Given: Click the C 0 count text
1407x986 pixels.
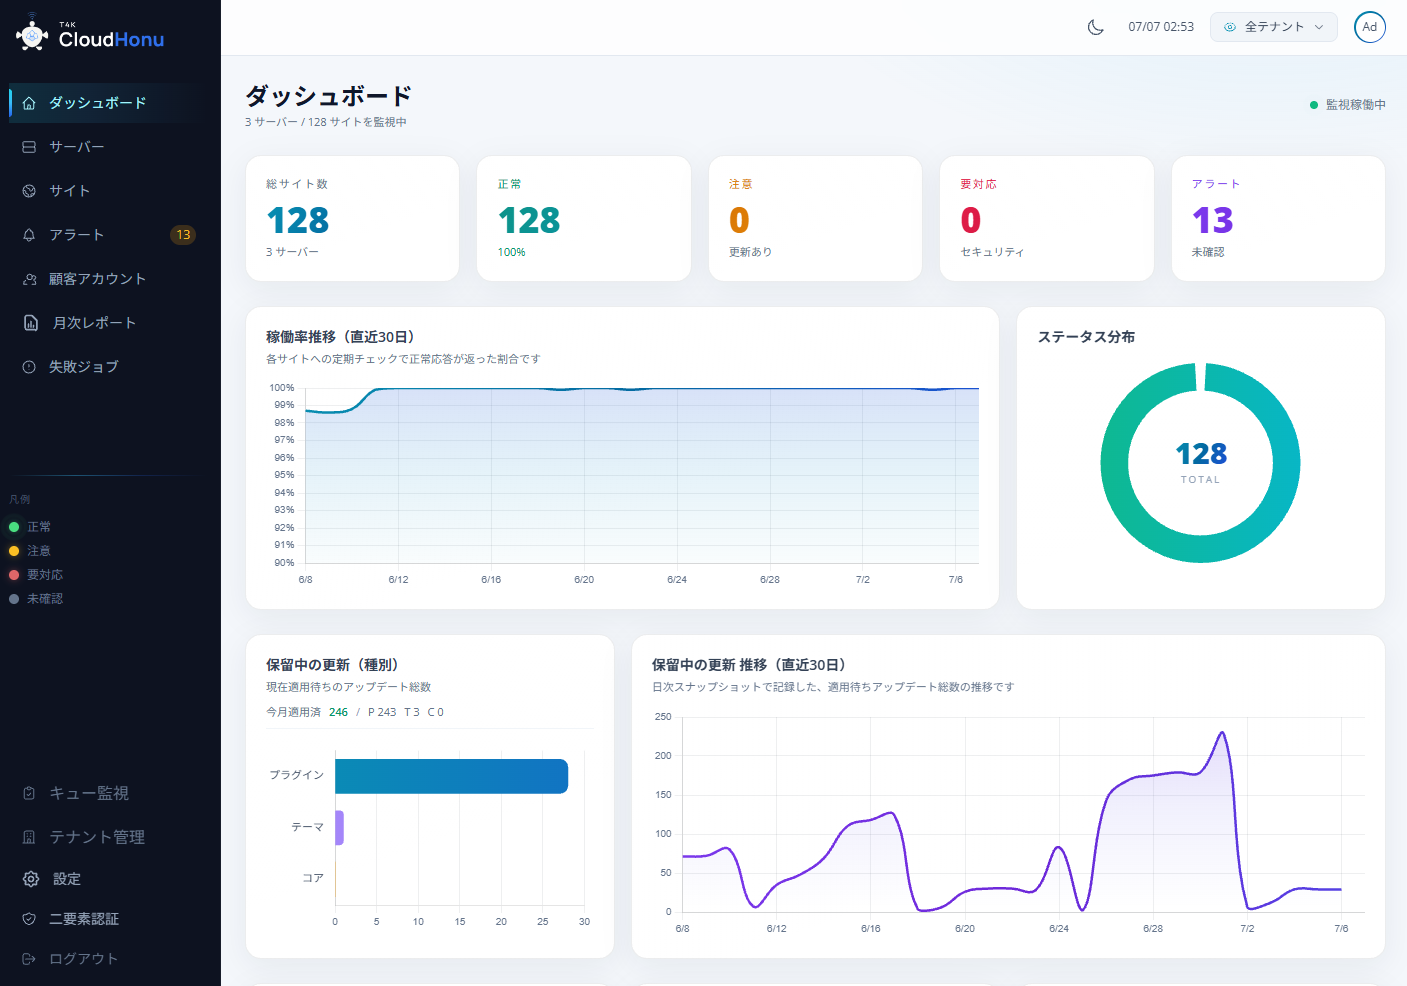Looking at the screenshot, I should (436, 712).
